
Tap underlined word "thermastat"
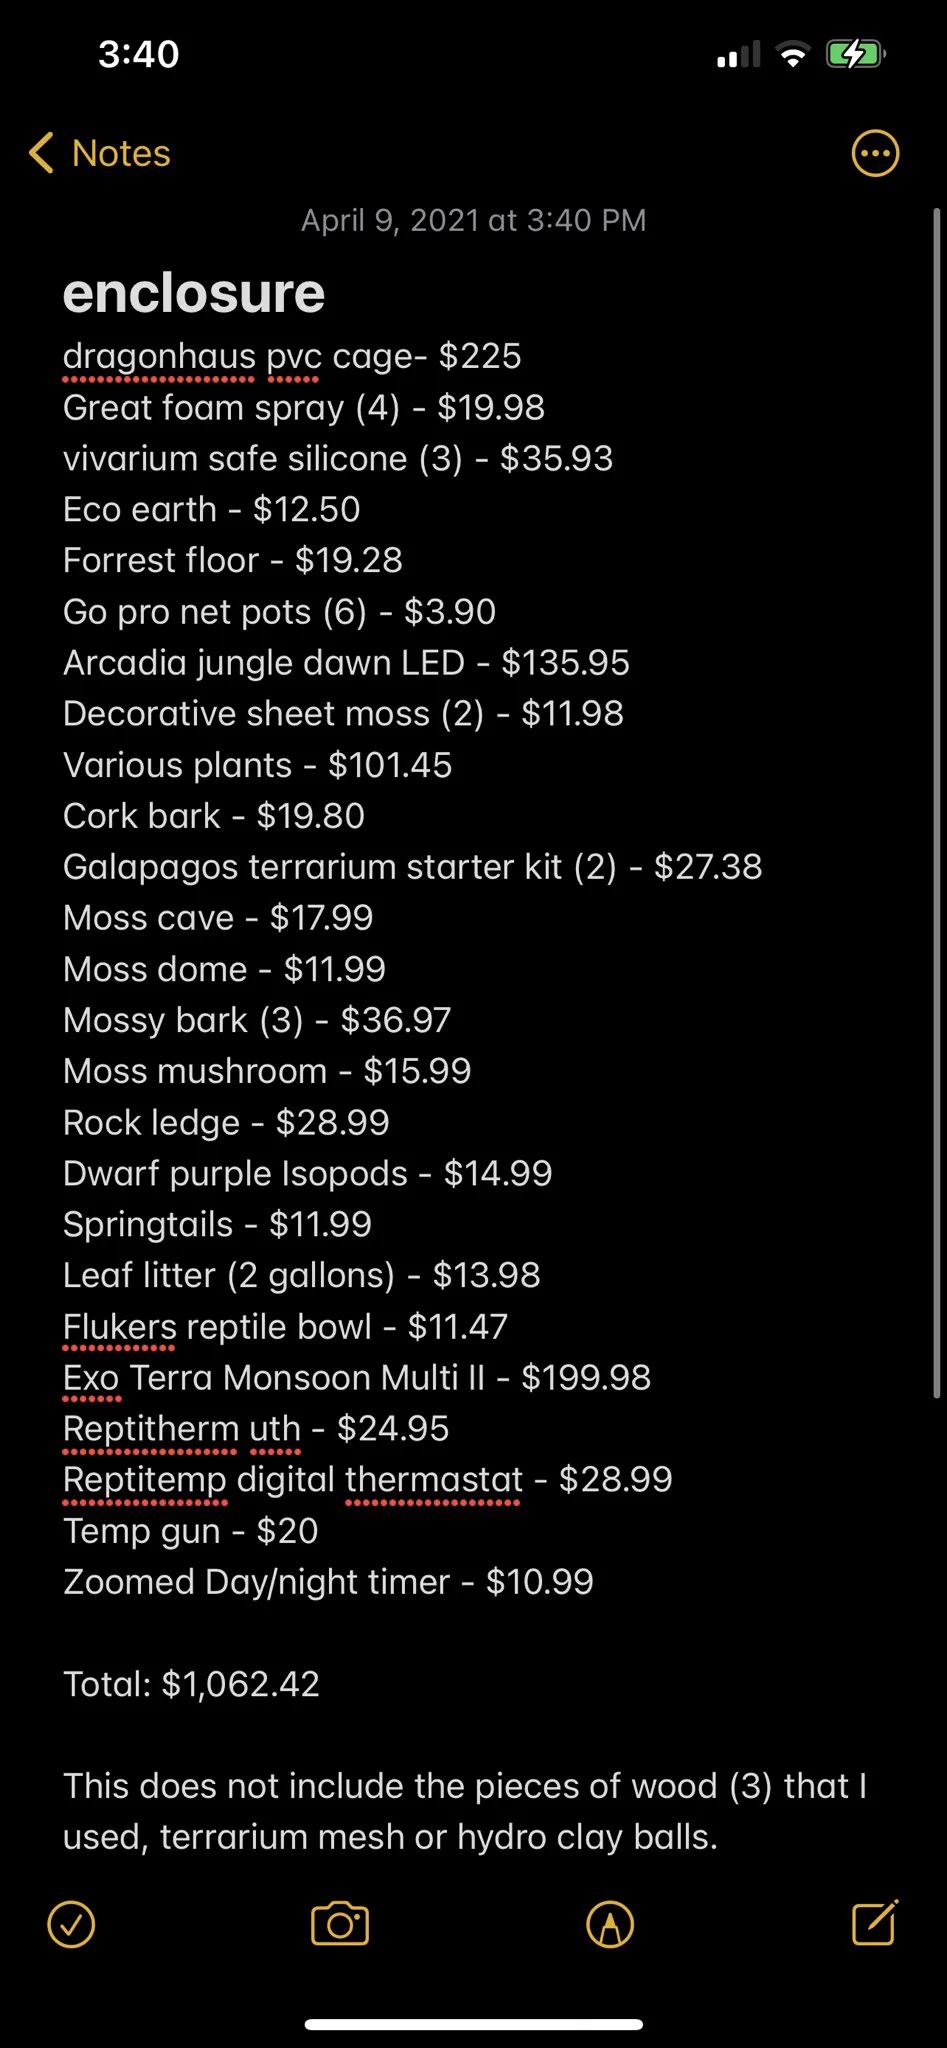tap(434, 1479)
